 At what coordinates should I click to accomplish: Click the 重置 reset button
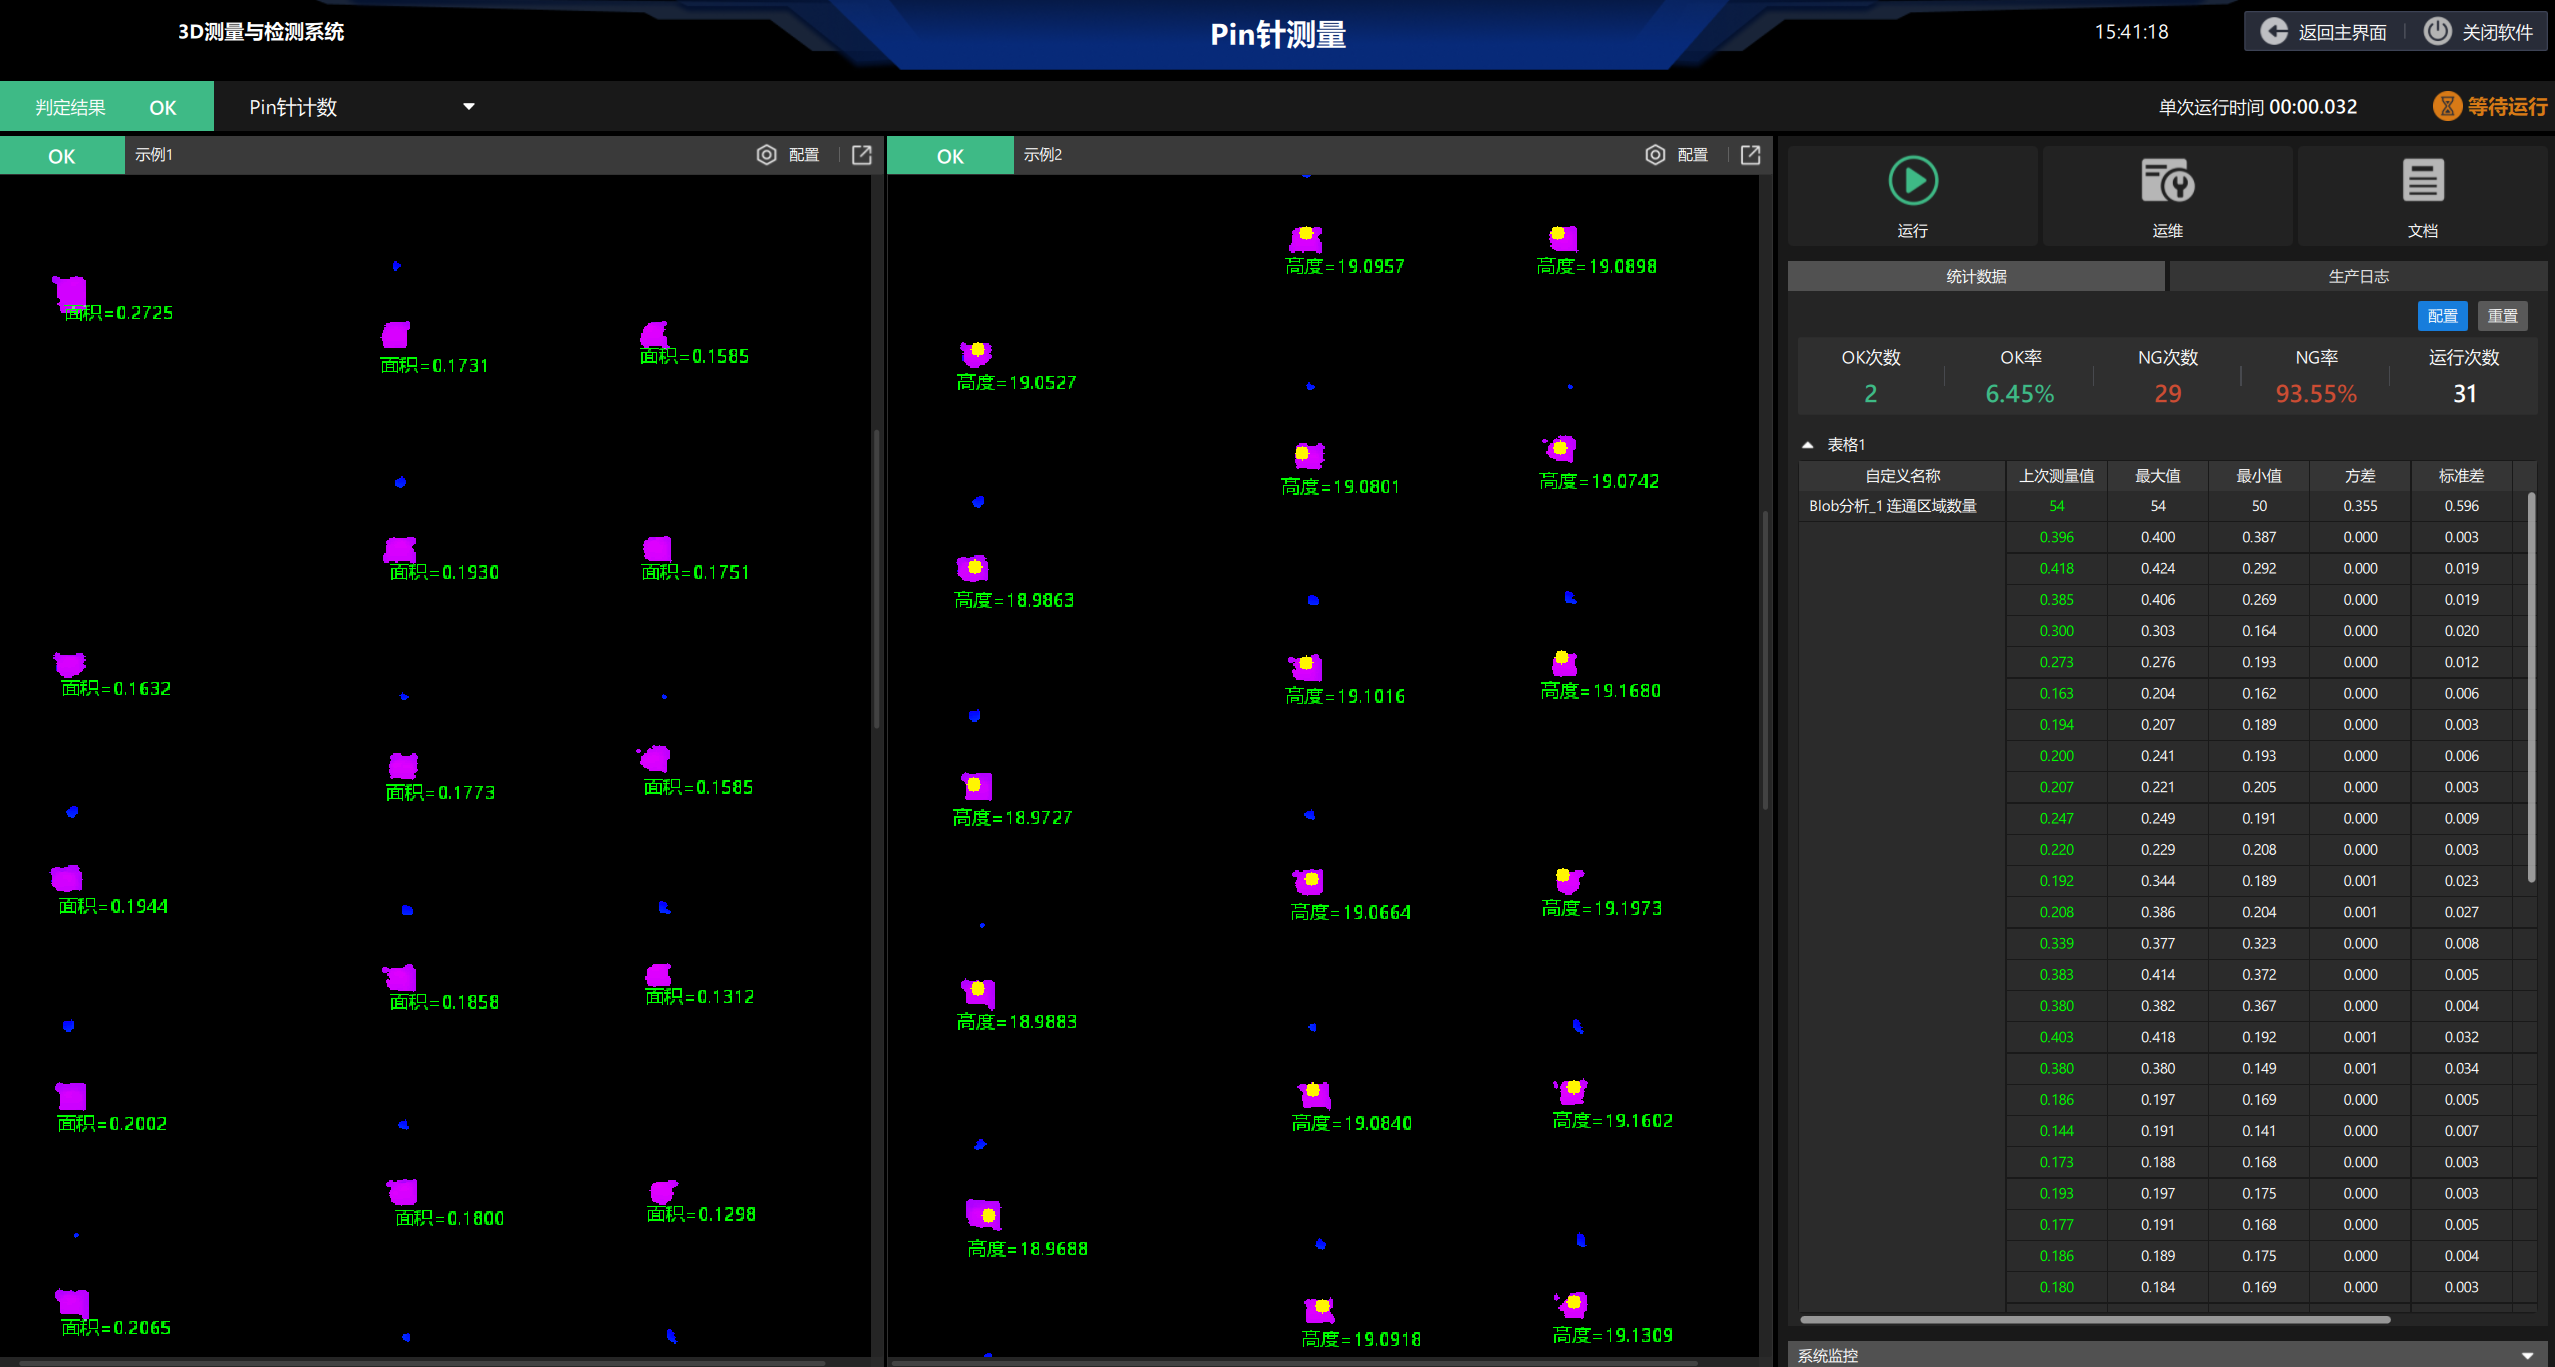pos(2503,315)
